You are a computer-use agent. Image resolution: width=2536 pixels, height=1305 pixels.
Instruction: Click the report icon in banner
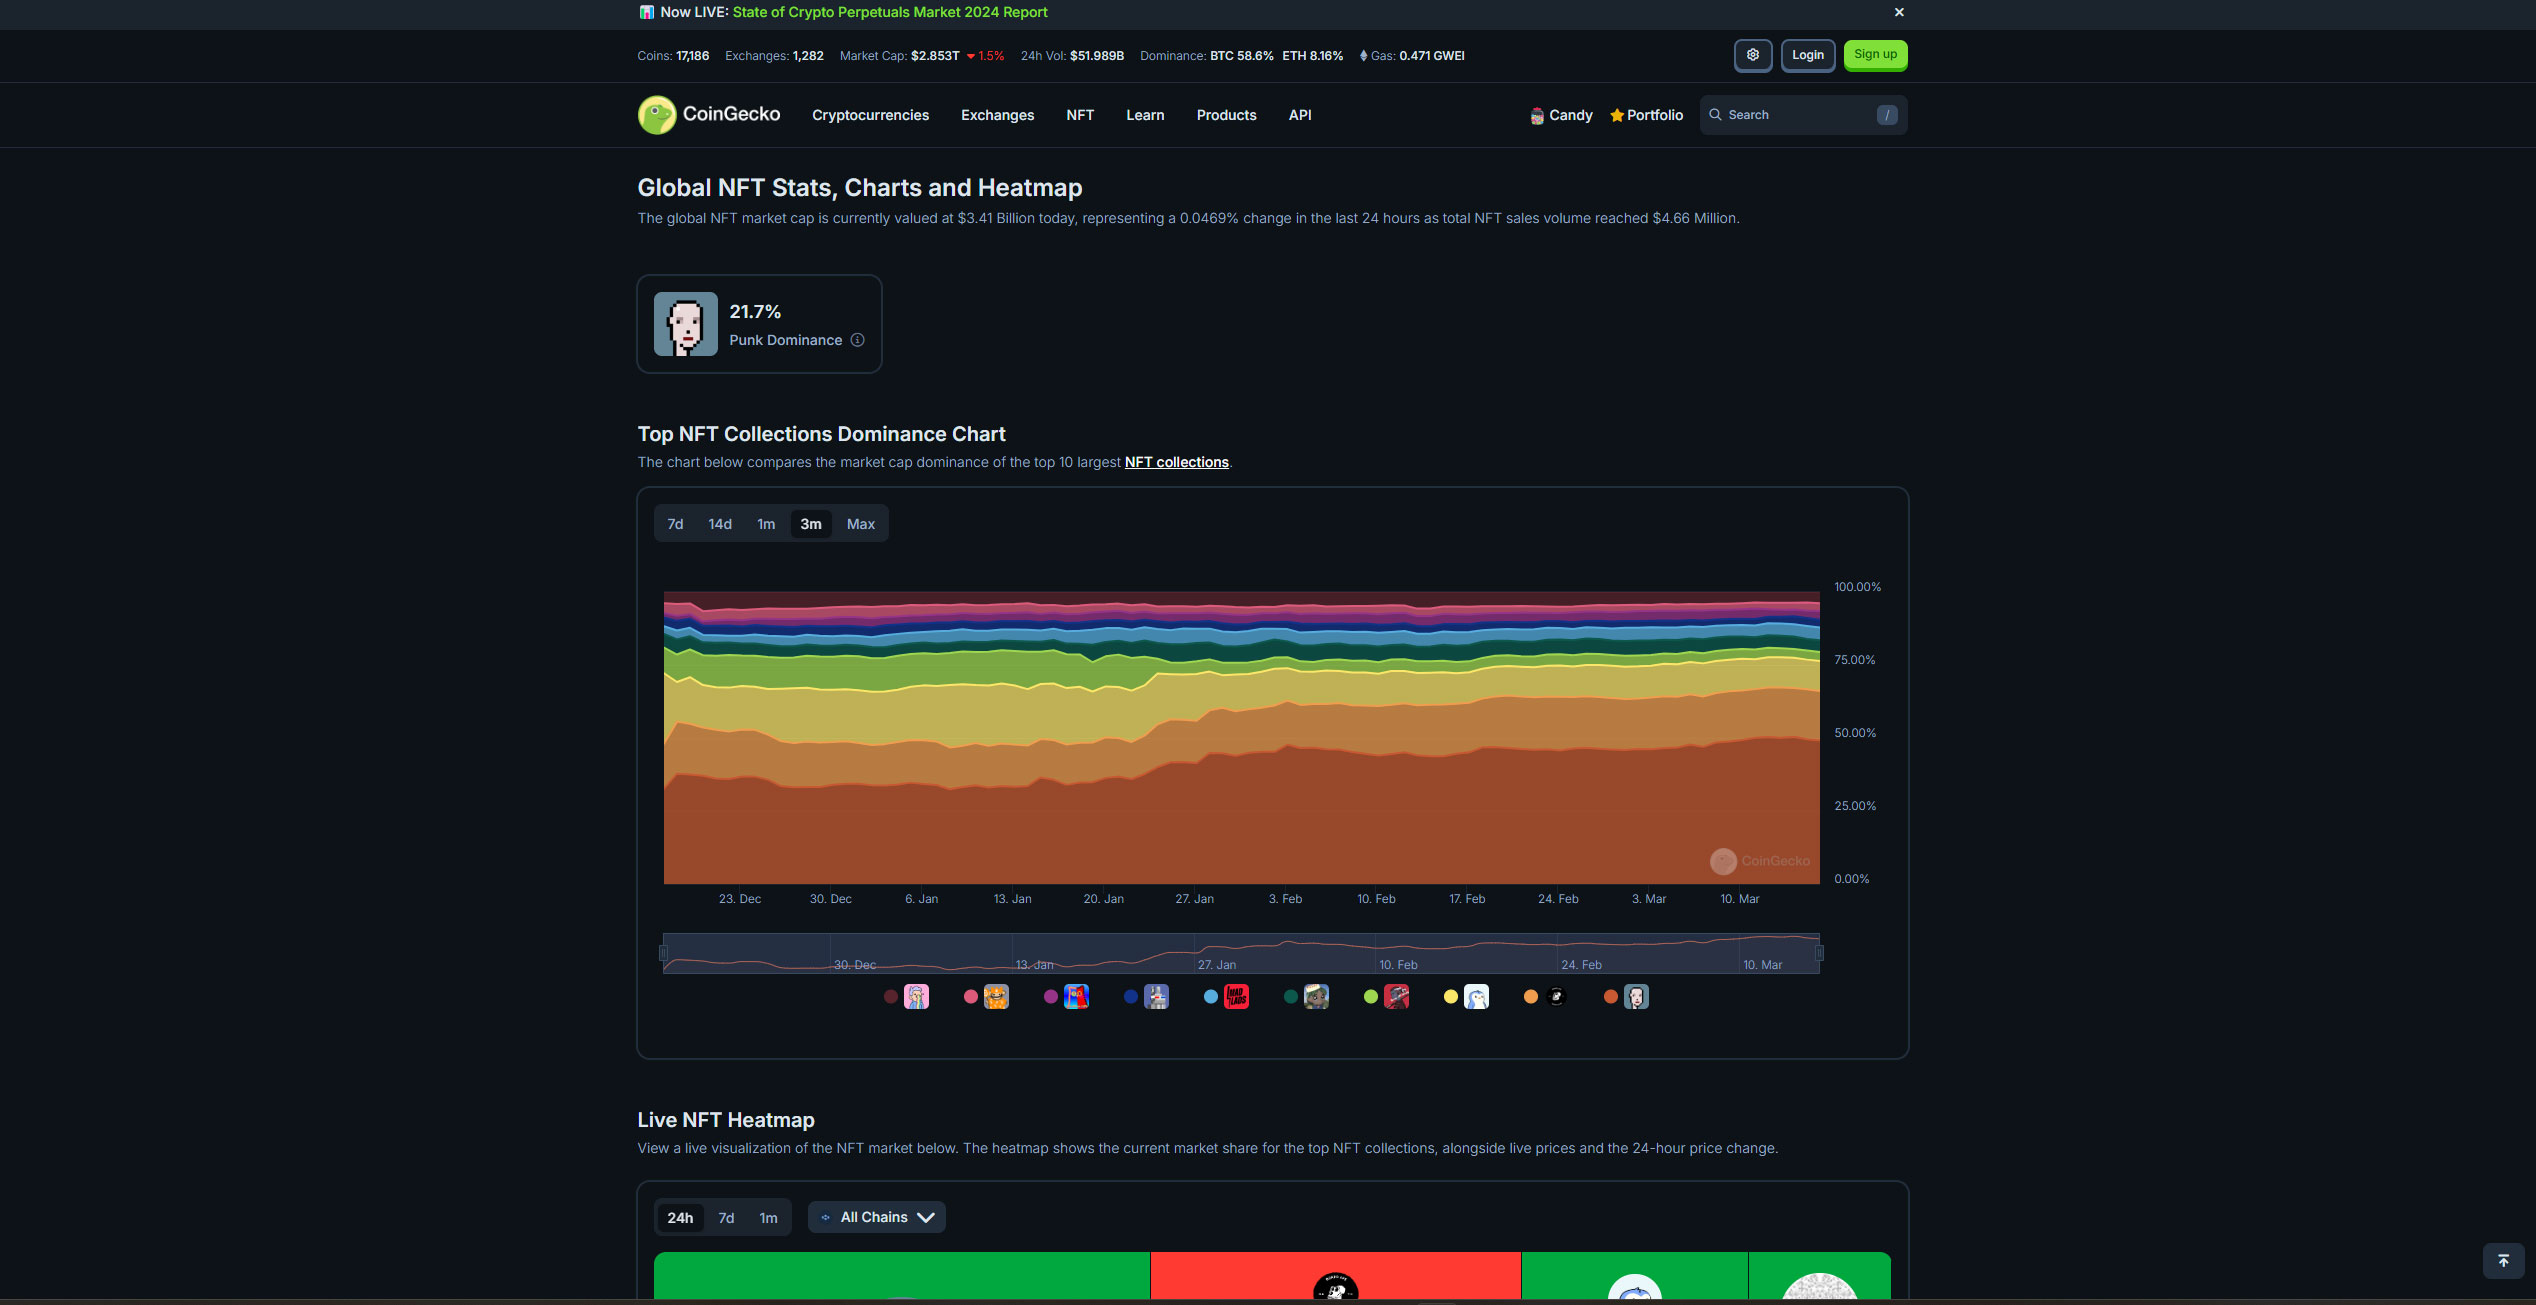646,12
